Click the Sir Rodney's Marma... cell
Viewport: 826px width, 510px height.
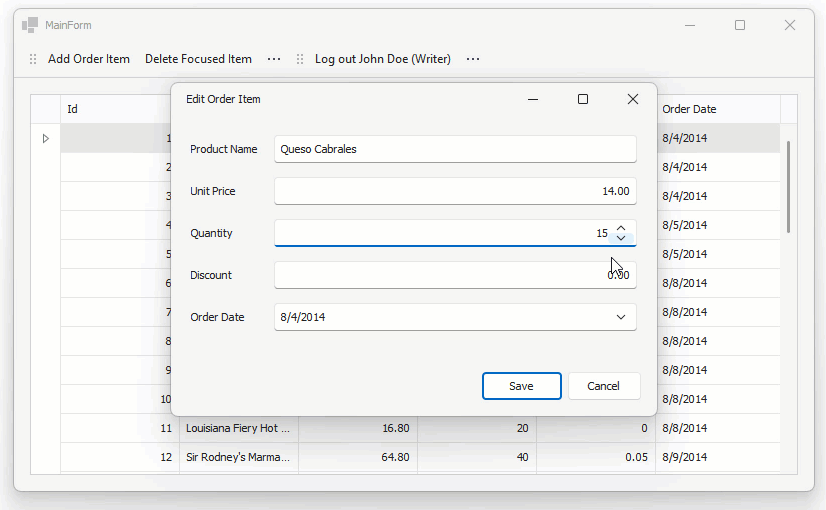click(239, 457)
